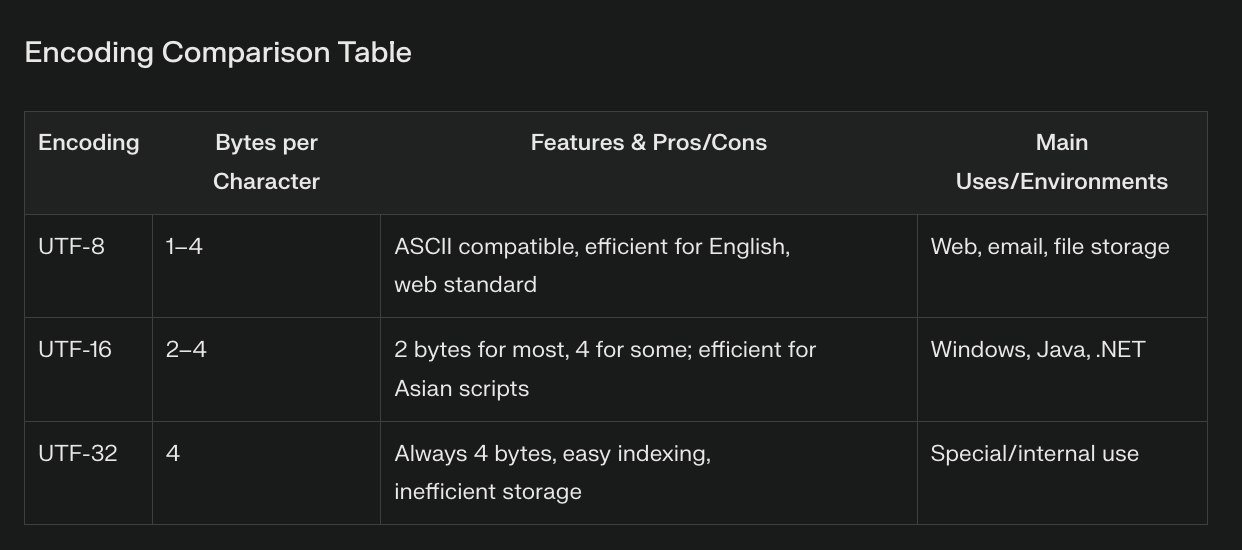Click the '.NET' text in UTF-16 row
The height and width of the screenshot is (550, 1242).
1120,350
